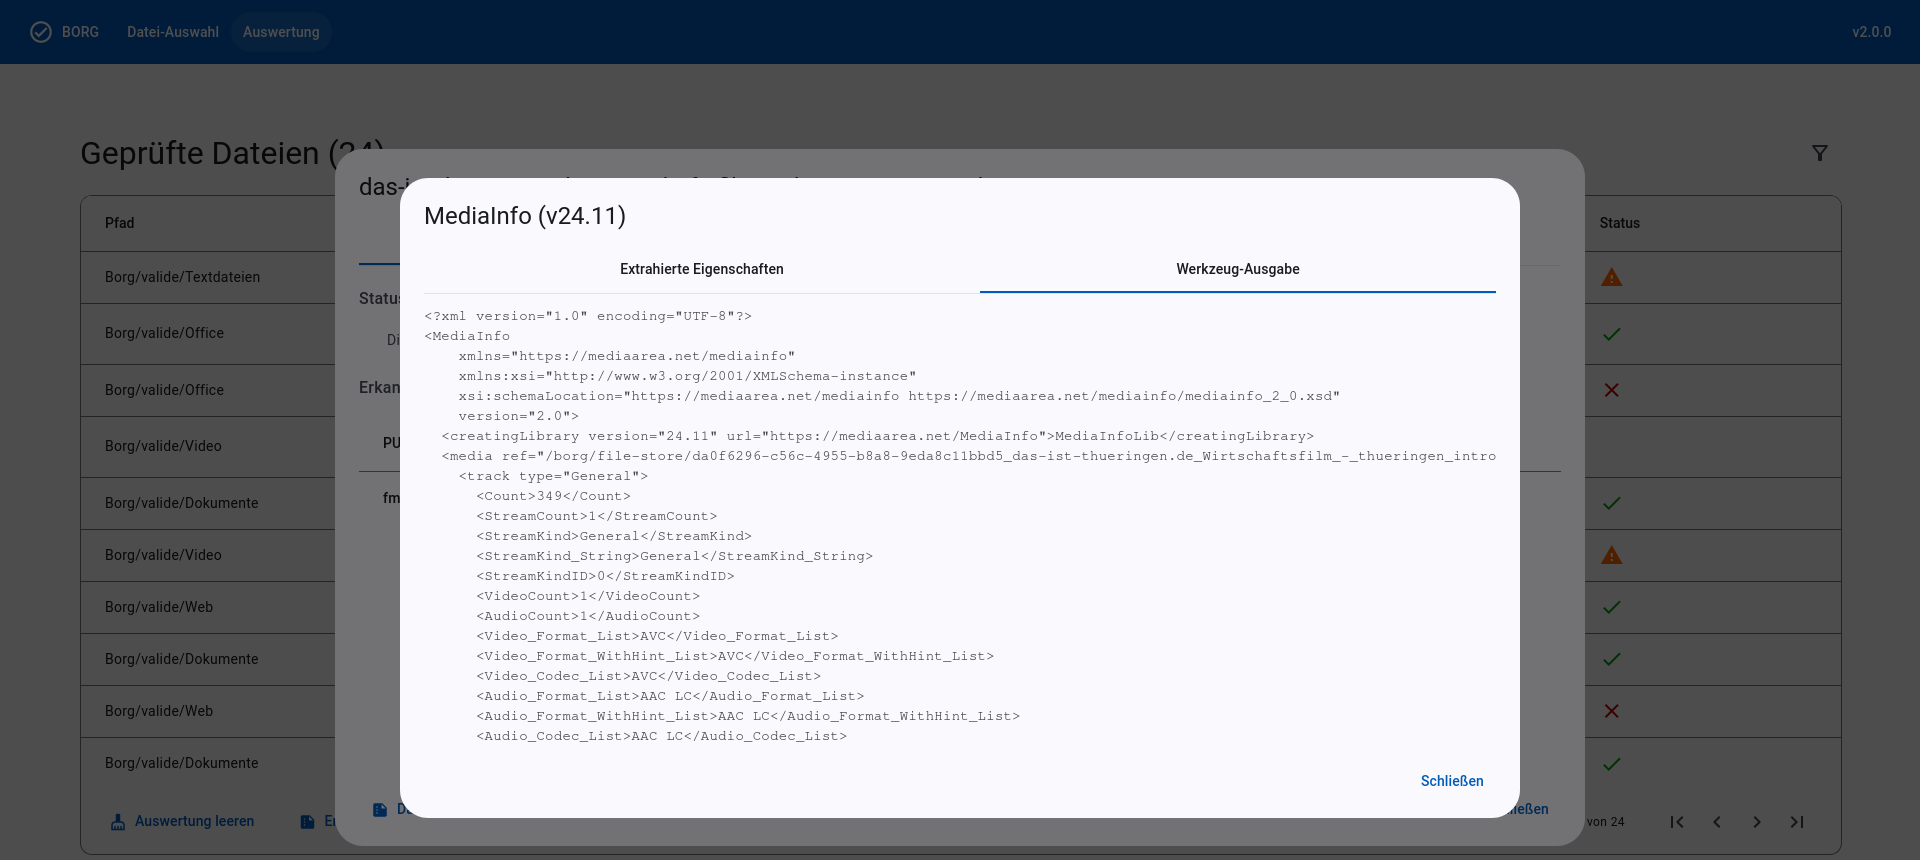Click the green check in first Borg/valide/Web row

[1612, 607]
